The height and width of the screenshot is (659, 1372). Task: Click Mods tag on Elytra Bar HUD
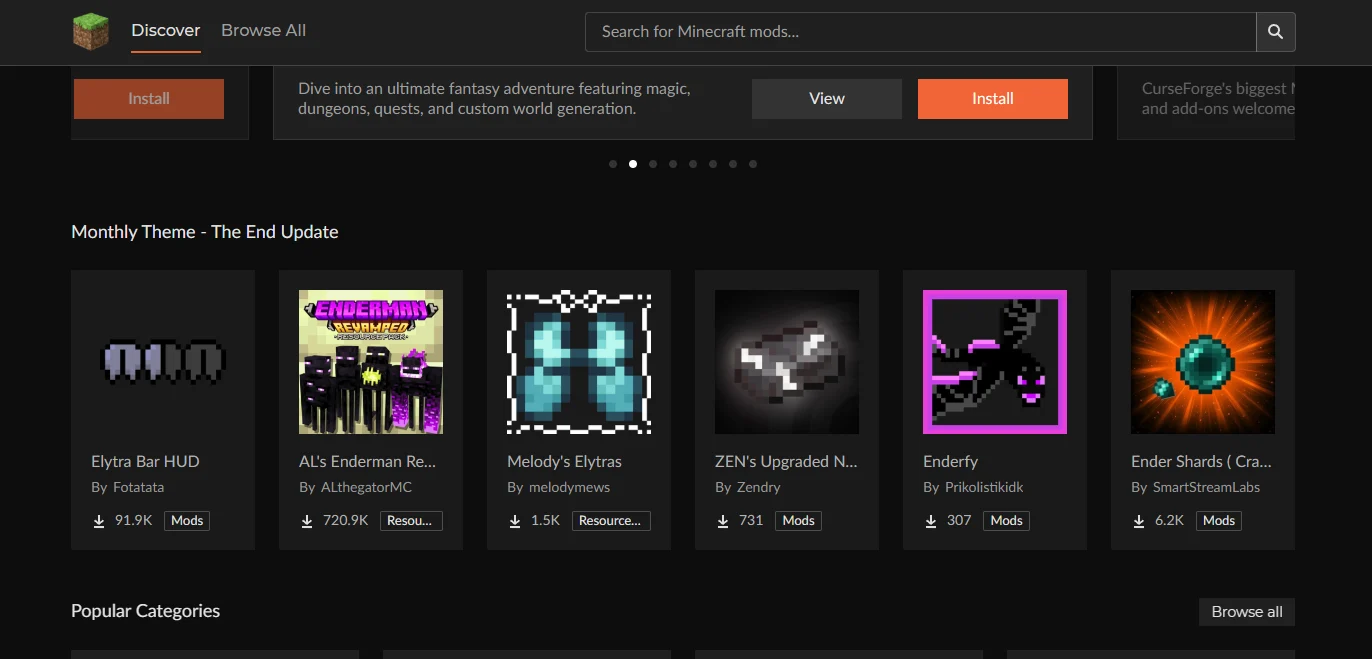point(187,521)
